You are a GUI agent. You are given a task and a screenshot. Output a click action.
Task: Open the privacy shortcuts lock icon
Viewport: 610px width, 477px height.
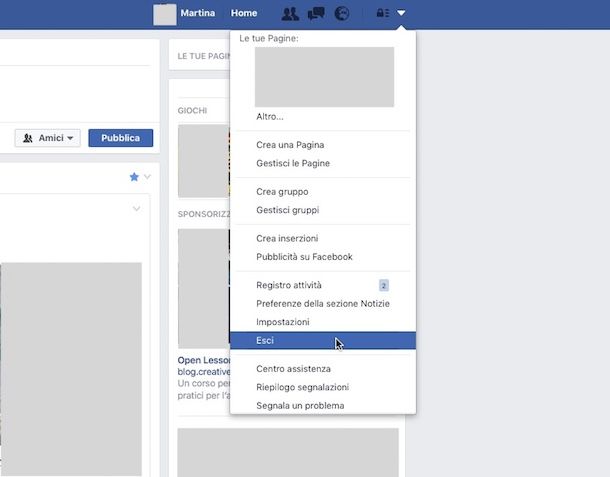(x=383, y=13)
